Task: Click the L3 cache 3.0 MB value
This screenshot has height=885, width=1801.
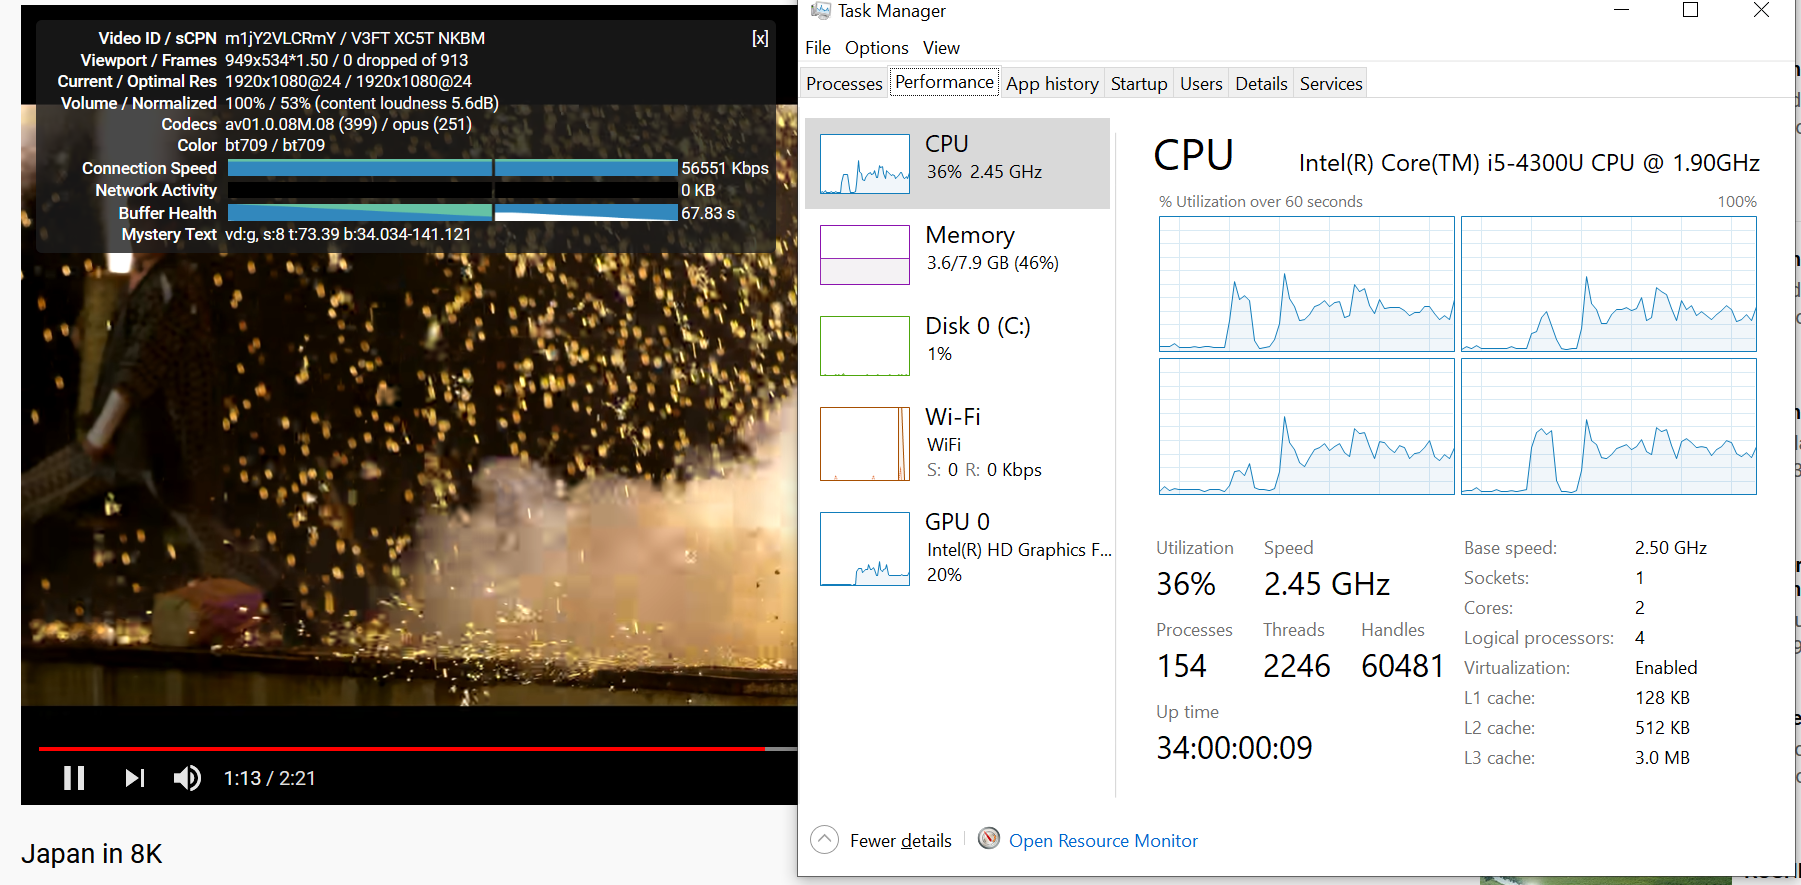Action: 1662,758
